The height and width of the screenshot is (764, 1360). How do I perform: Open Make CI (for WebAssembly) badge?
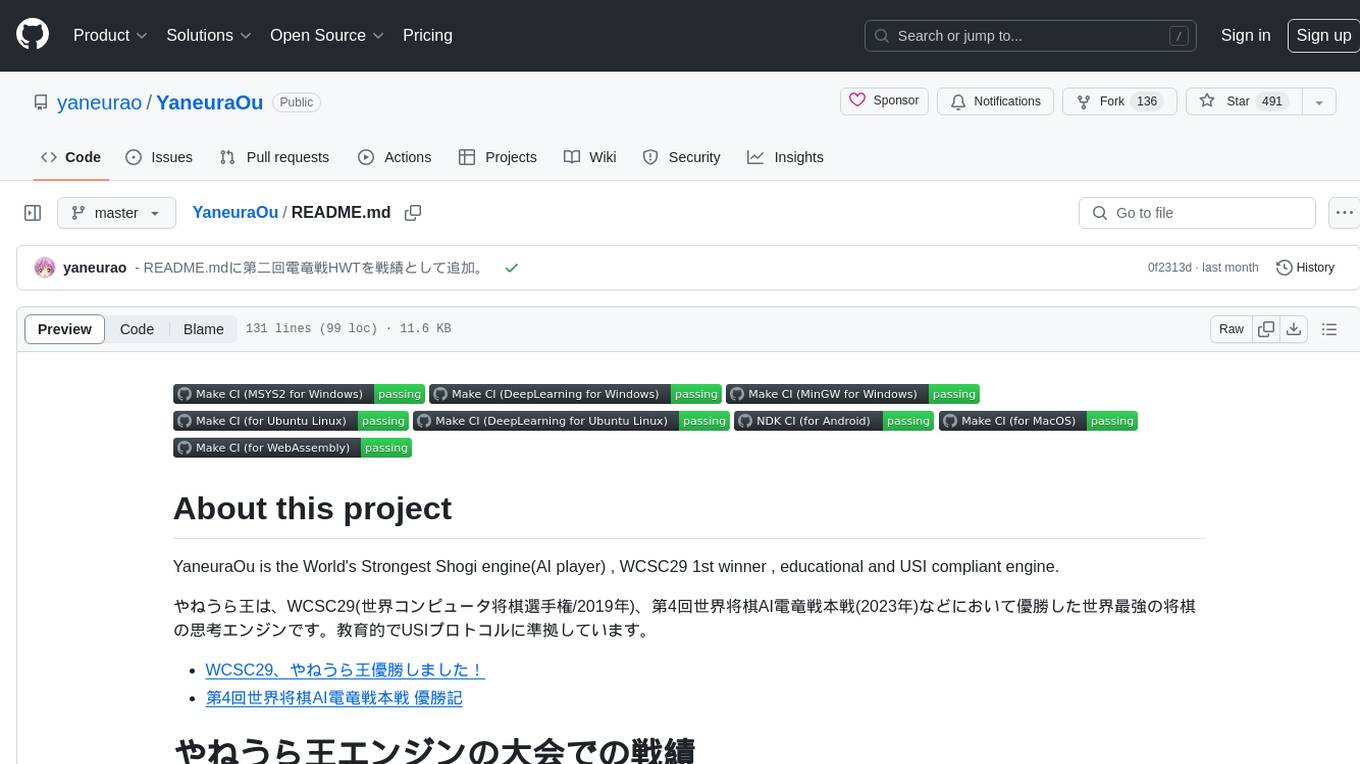pyautogui.click(x=292, y=448)
